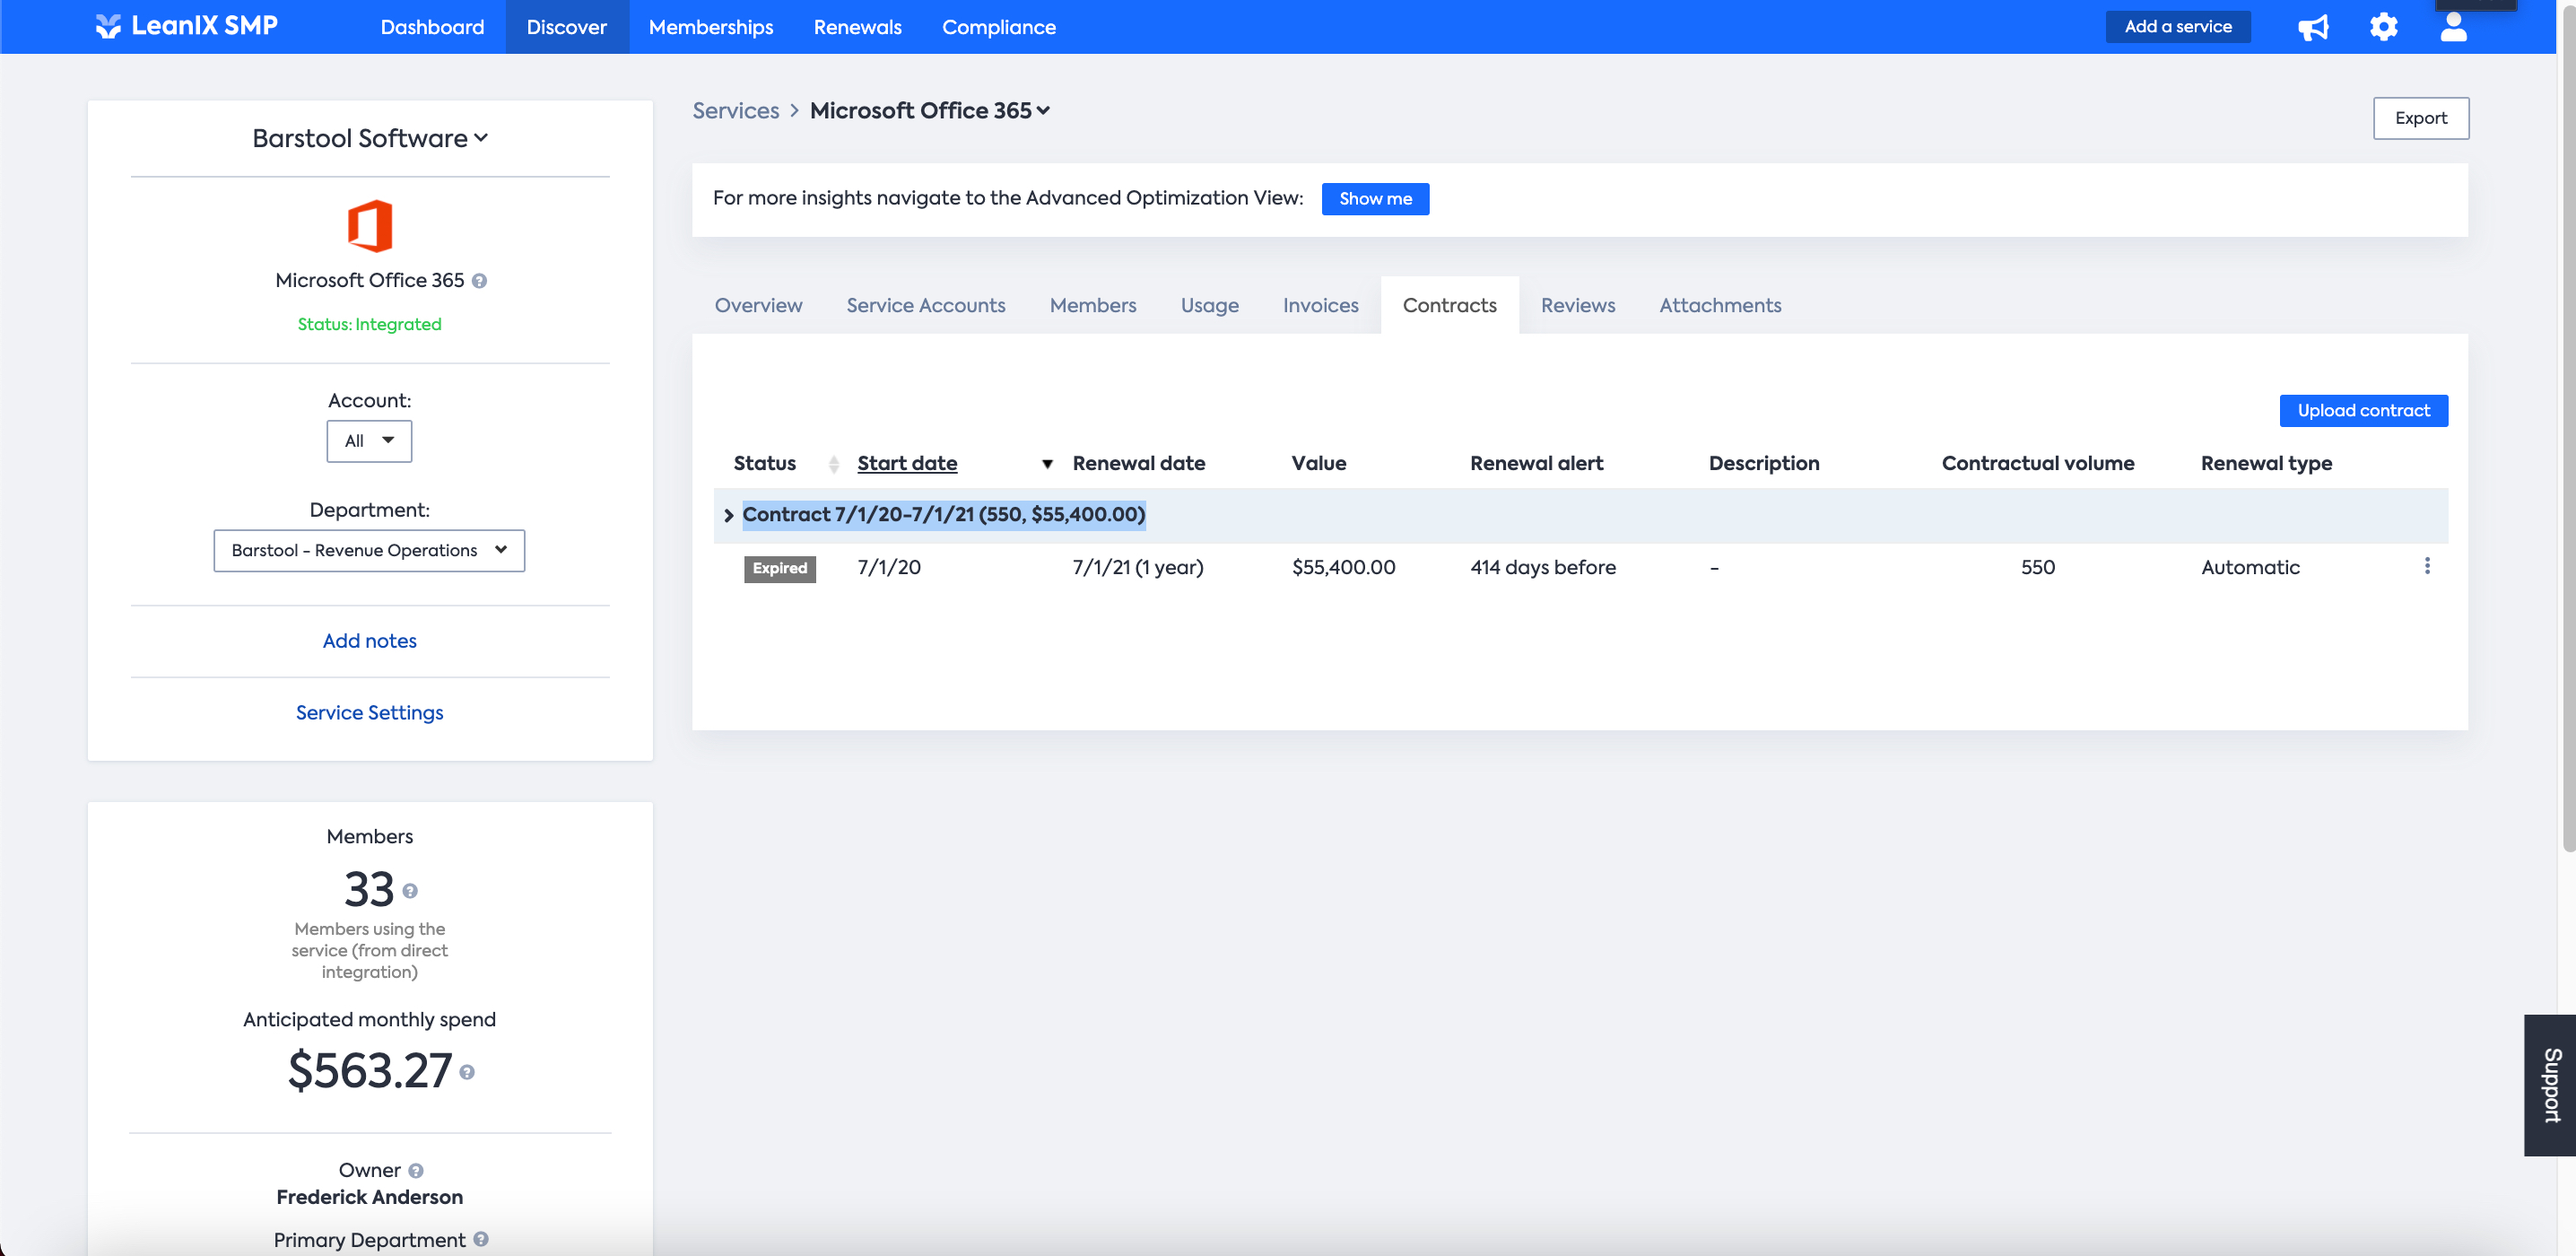Switch to the Reviews tab
Viewport: 2576px width, 1256px height.
pos(1577,306)
